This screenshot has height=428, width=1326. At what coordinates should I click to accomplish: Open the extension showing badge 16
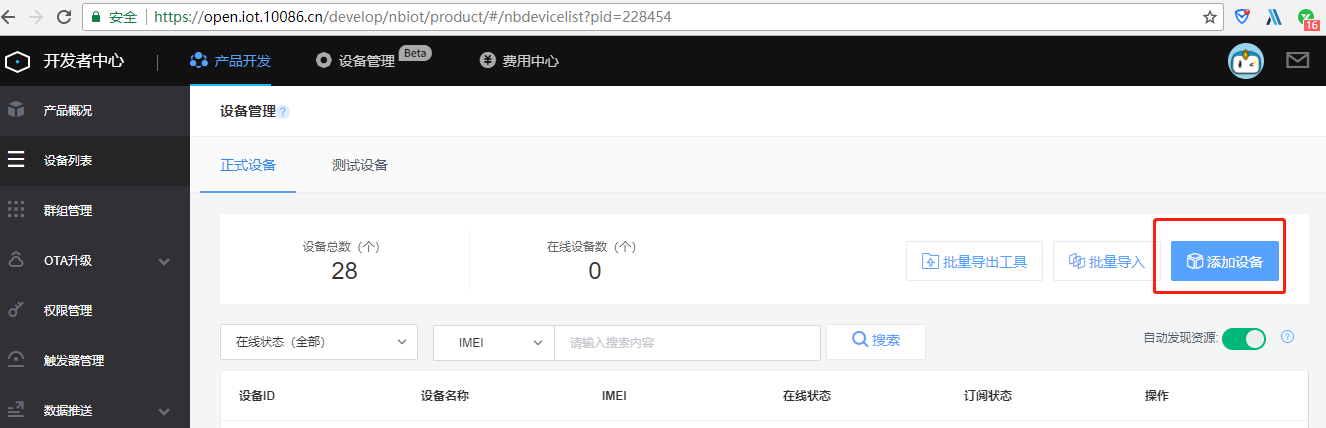pos(1307,19)
